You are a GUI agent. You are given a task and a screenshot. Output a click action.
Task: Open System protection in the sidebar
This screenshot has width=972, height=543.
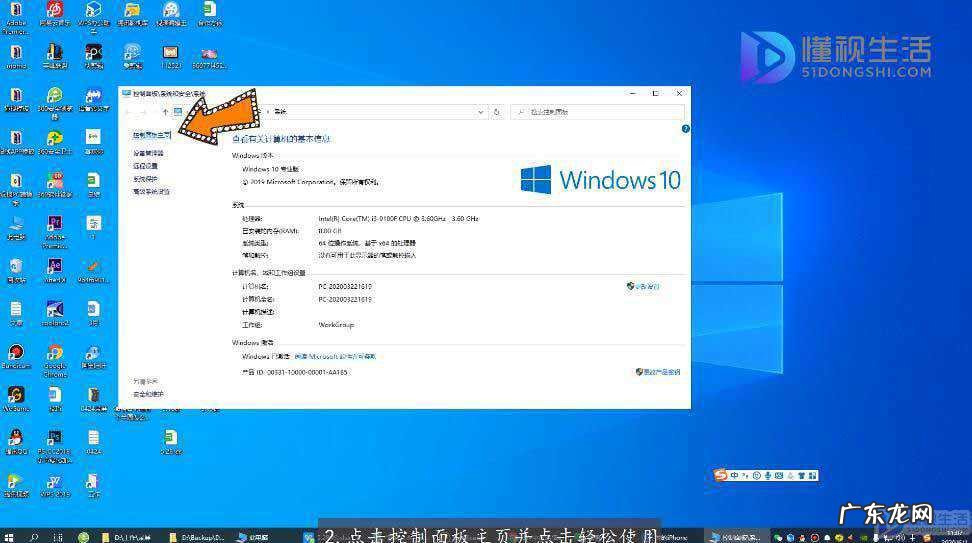coord(145,179)
